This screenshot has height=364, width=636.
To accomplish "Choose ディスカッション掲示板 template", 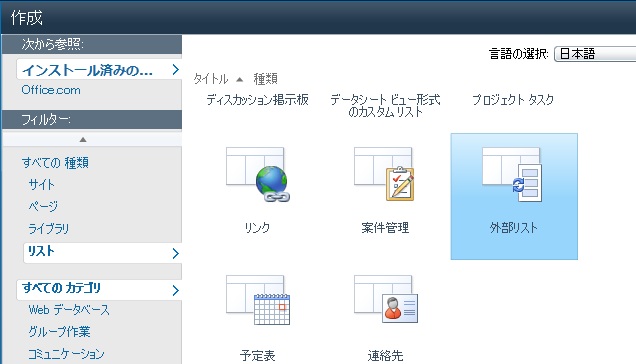I will pyautogui.click(x=257, y=100).
